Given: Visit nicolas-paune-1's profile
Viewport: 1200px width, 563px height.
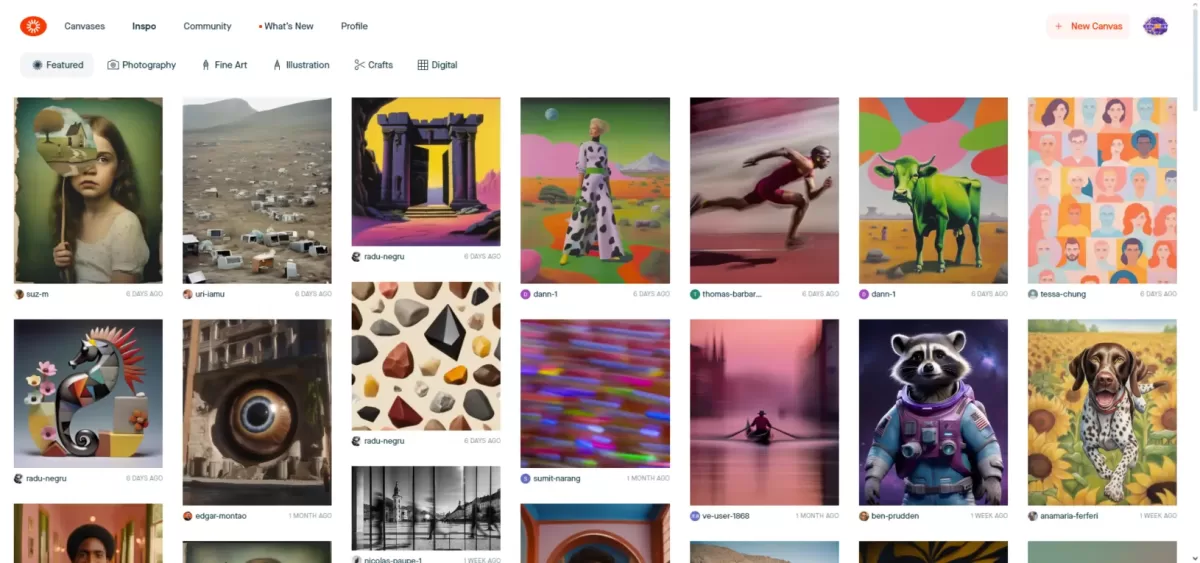Looking at the screenshot, I should click(x=392, y=560).
